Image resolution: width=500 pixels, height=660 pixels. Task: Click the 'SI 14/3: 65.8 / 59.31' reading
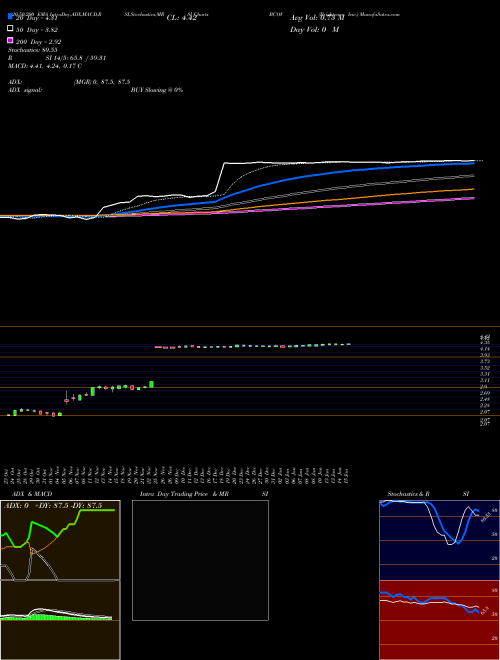pos(76,58)
